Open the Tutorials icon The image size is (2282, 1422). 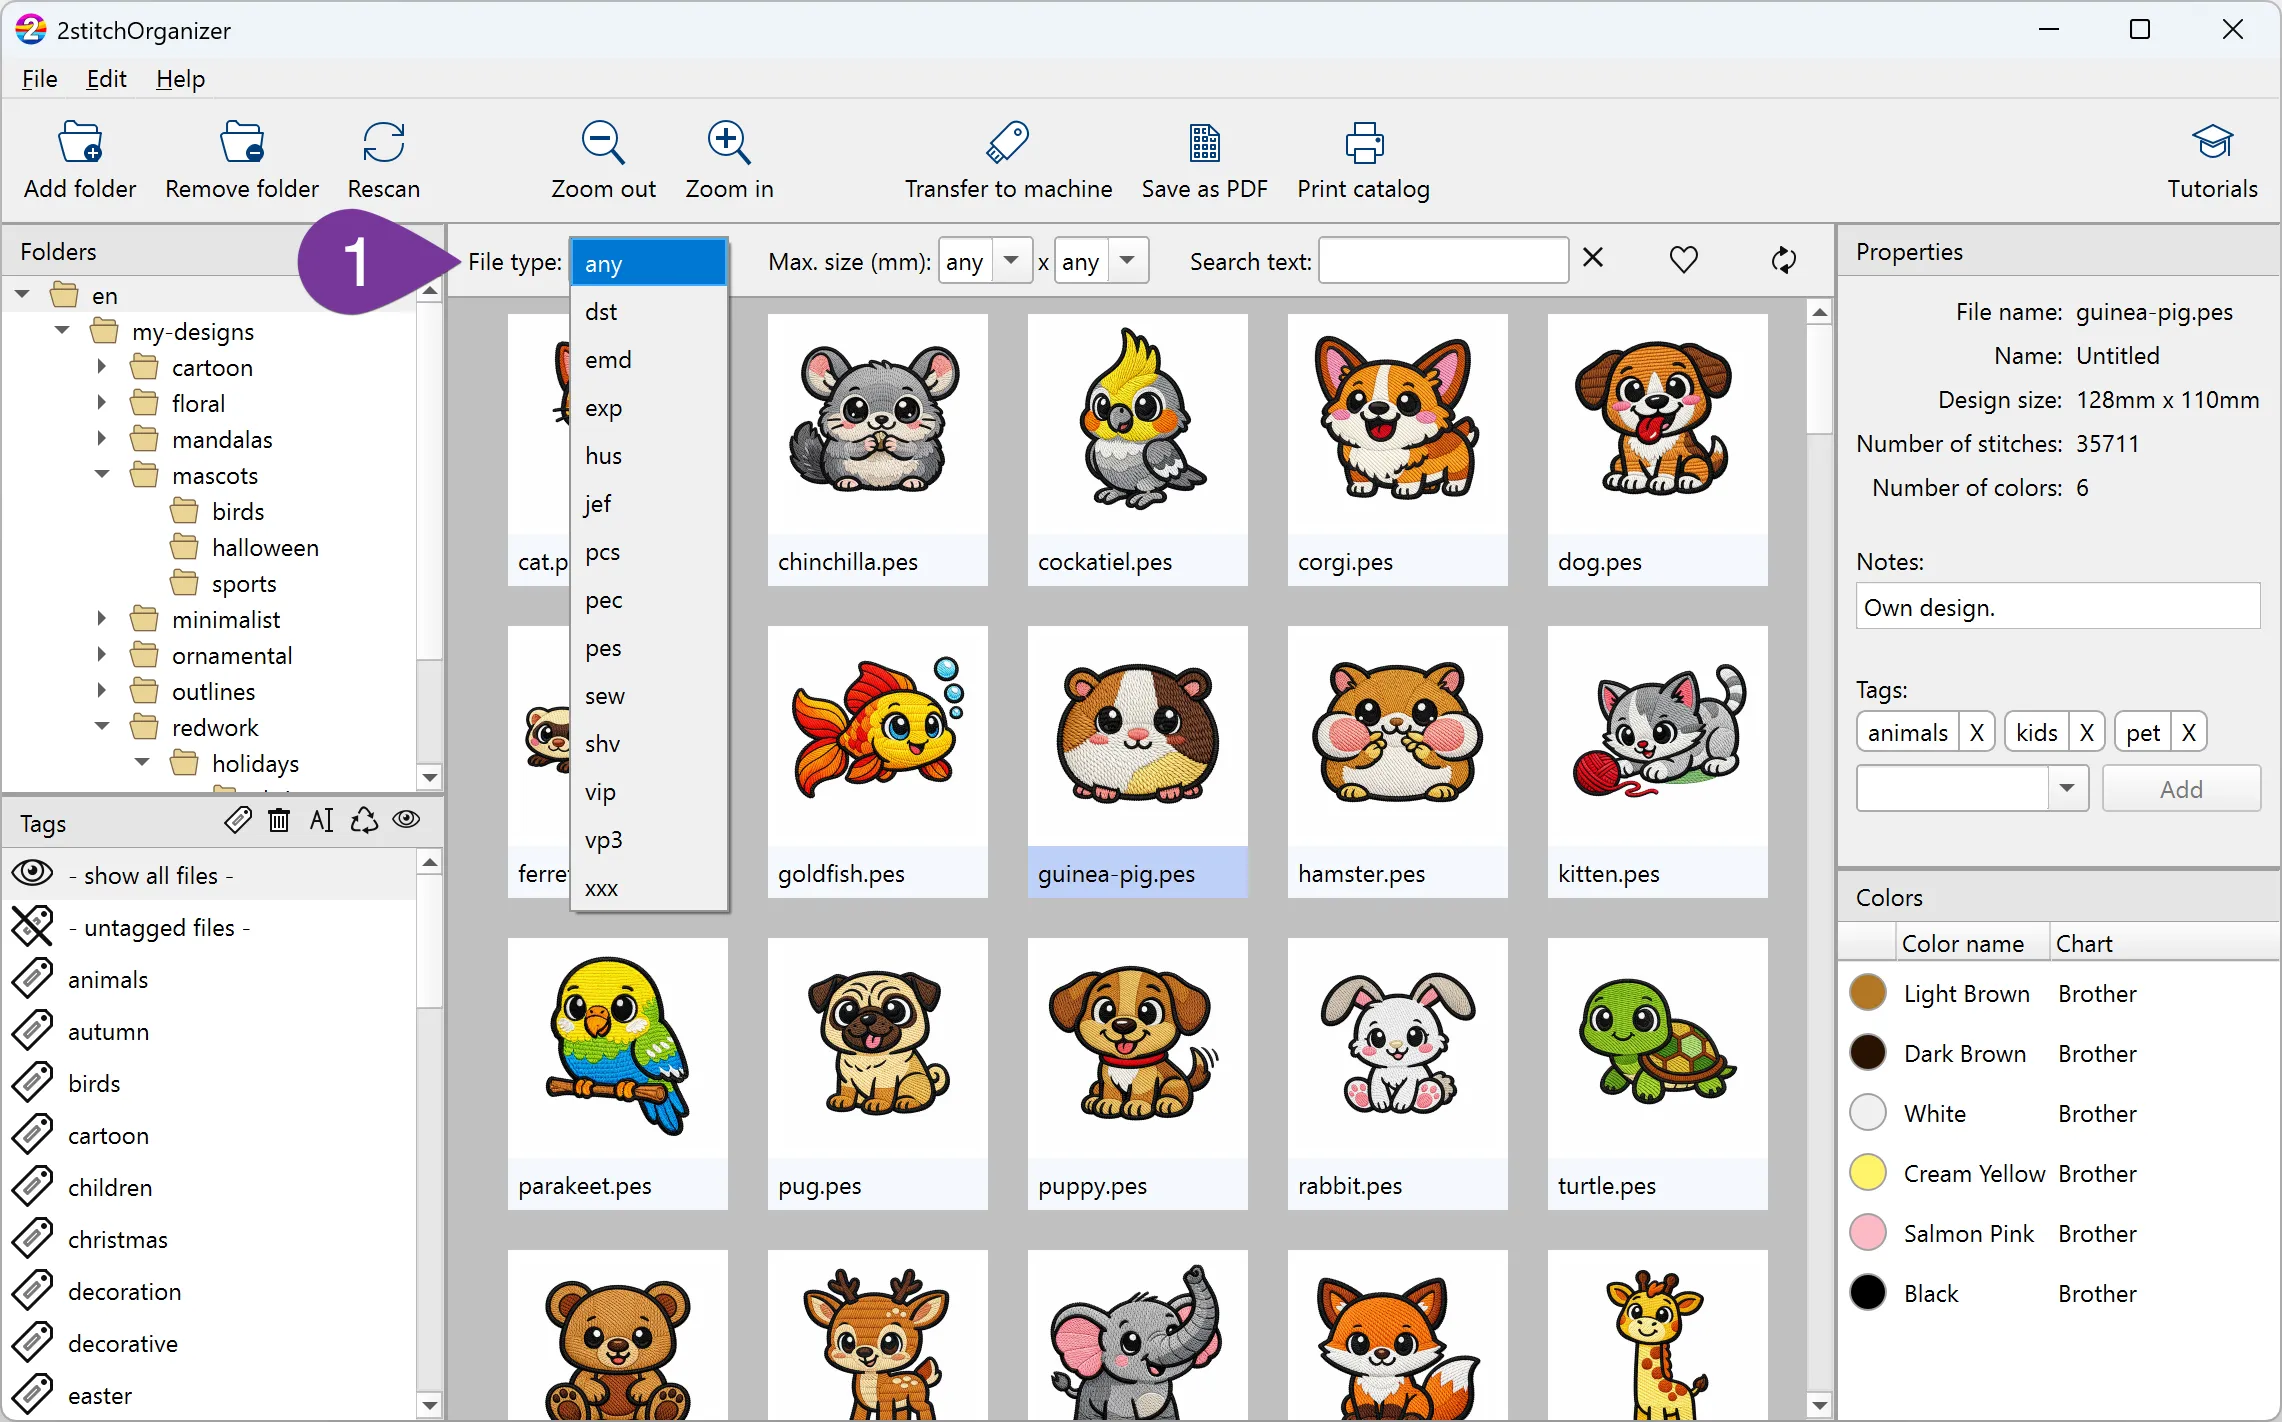point(2212,143)
